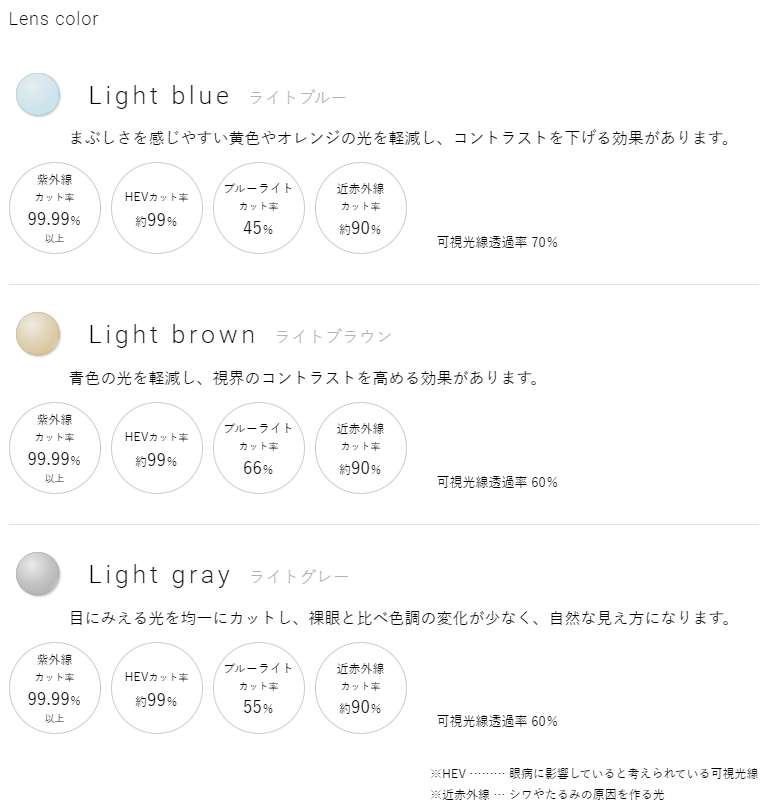Click the Light gray lens color swatch

coord(38,574)
